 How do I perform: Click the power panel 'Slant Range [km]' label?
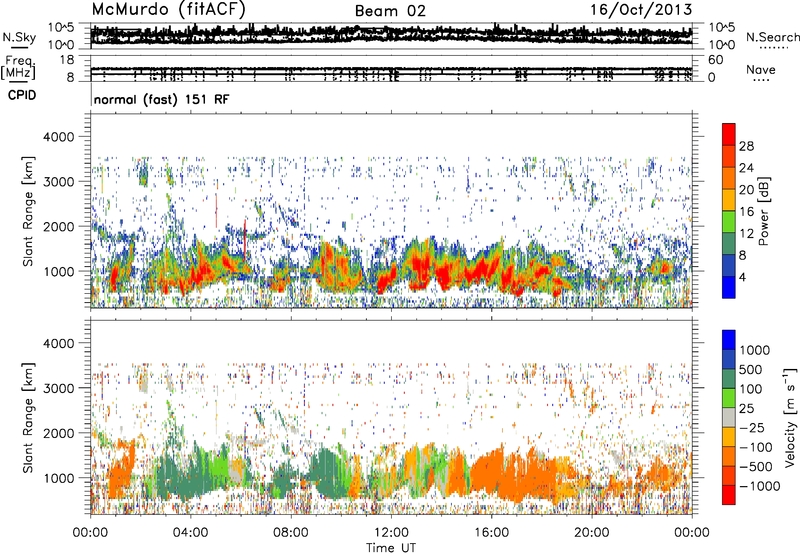point(28,211)
